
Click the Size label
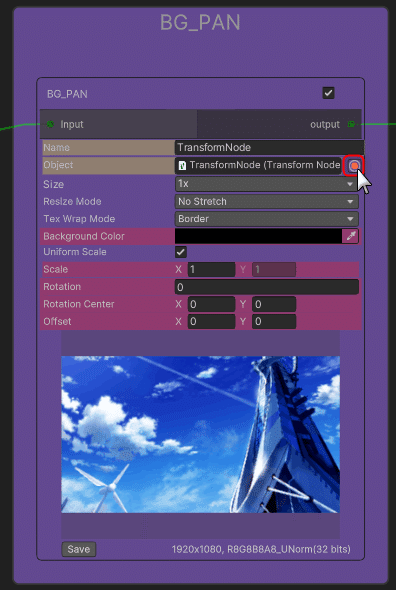point(53,184)
